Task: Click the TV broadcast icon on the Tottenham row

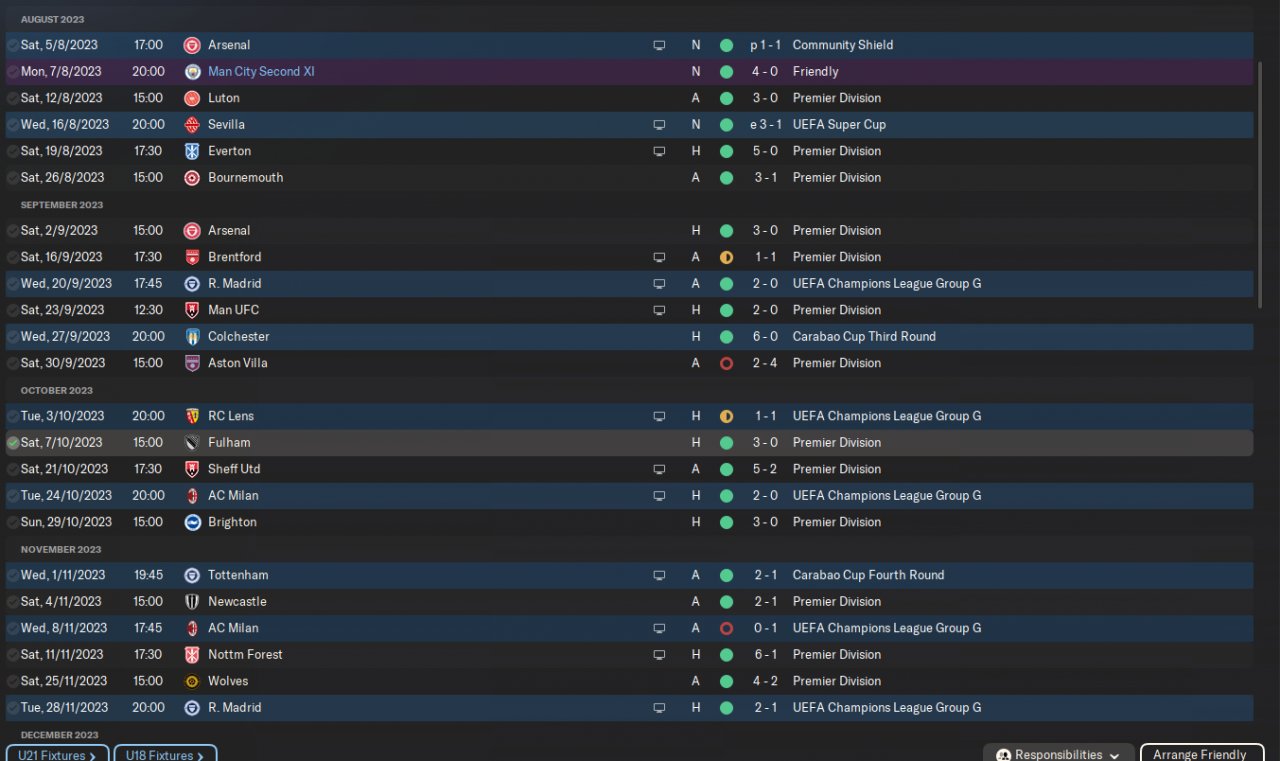Action: [659, 575]
